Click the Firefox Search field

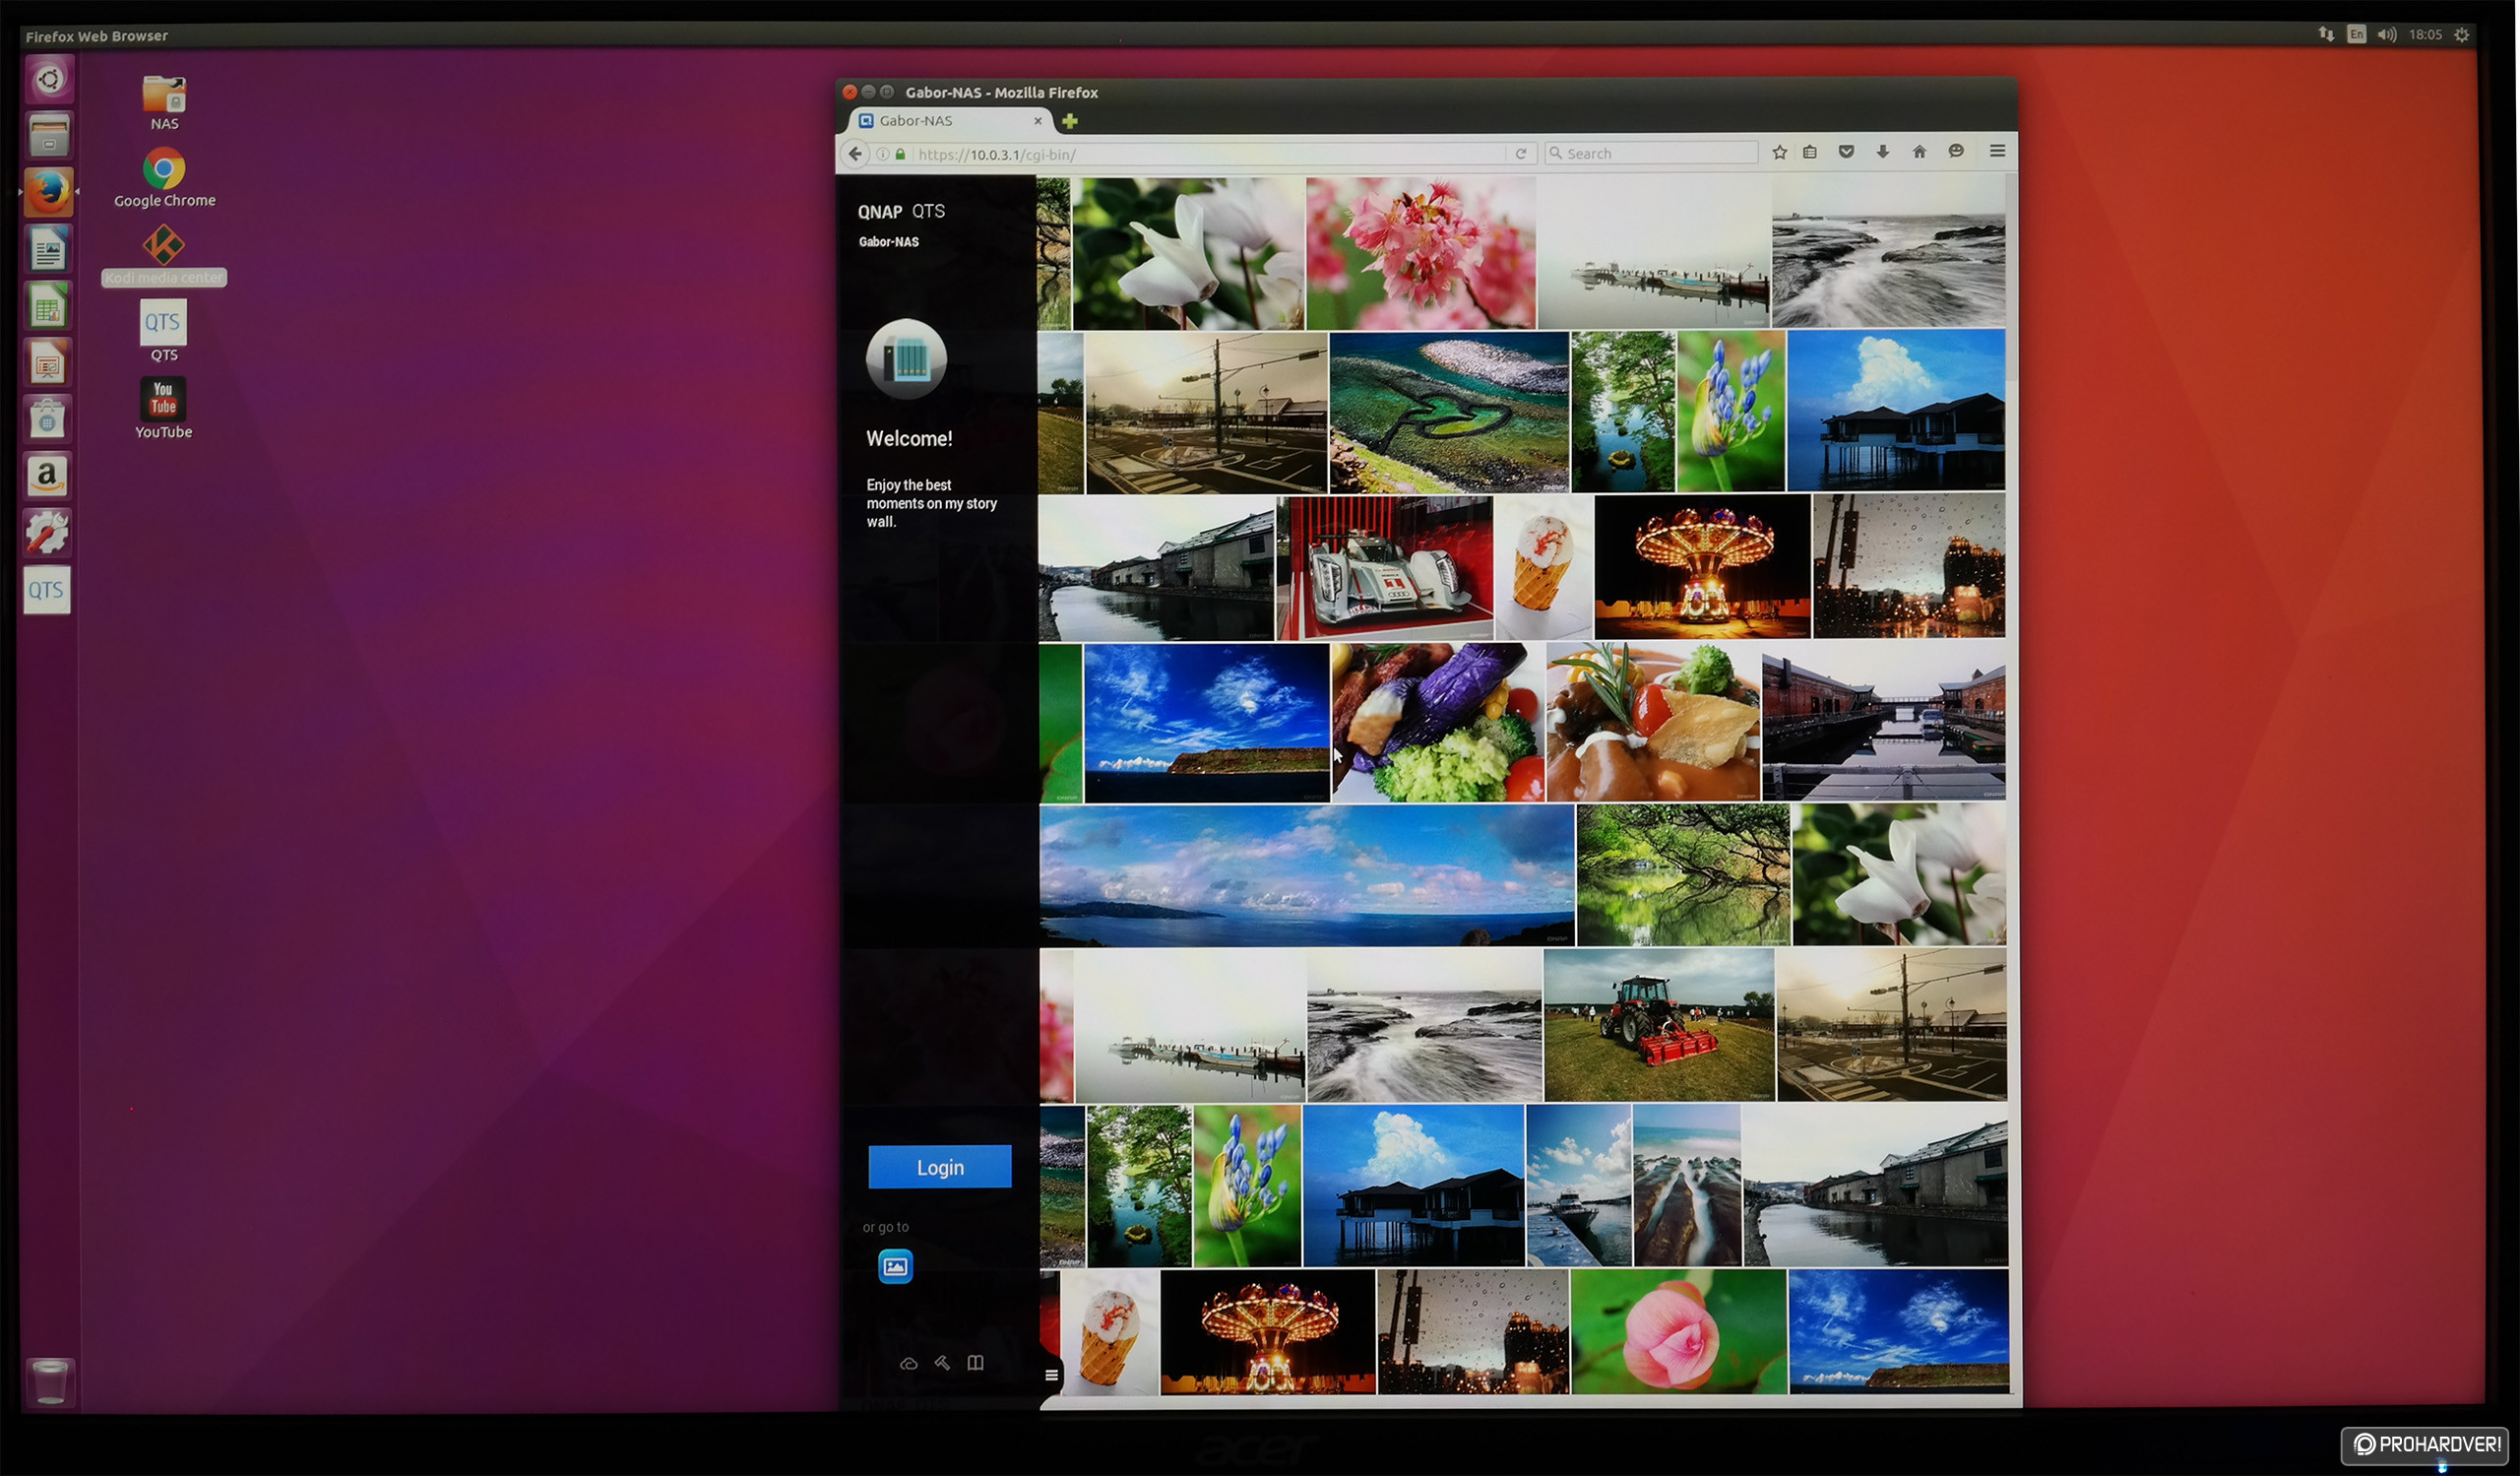pyautogui.click(x=1652, y=153)
